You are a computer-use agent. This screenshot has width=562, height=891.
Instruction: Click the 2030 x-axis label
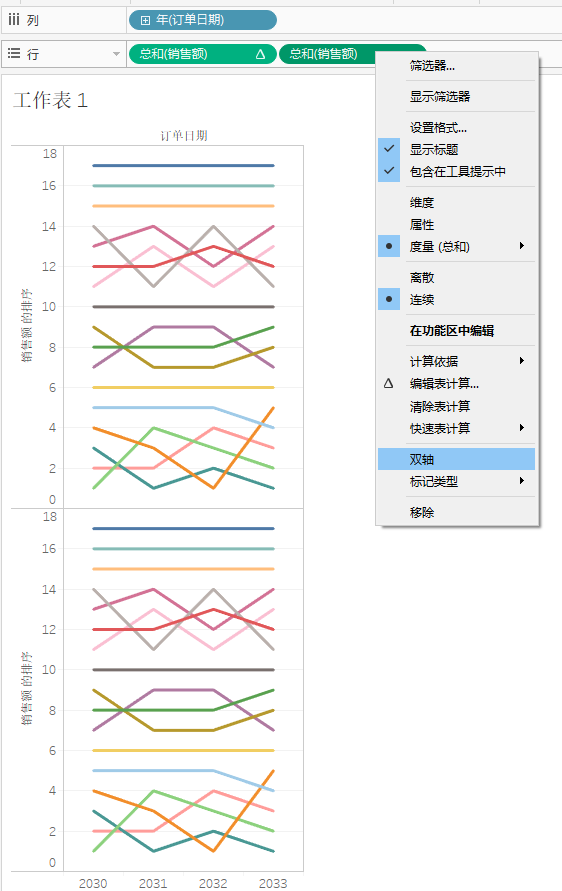[x=93, y=883]
